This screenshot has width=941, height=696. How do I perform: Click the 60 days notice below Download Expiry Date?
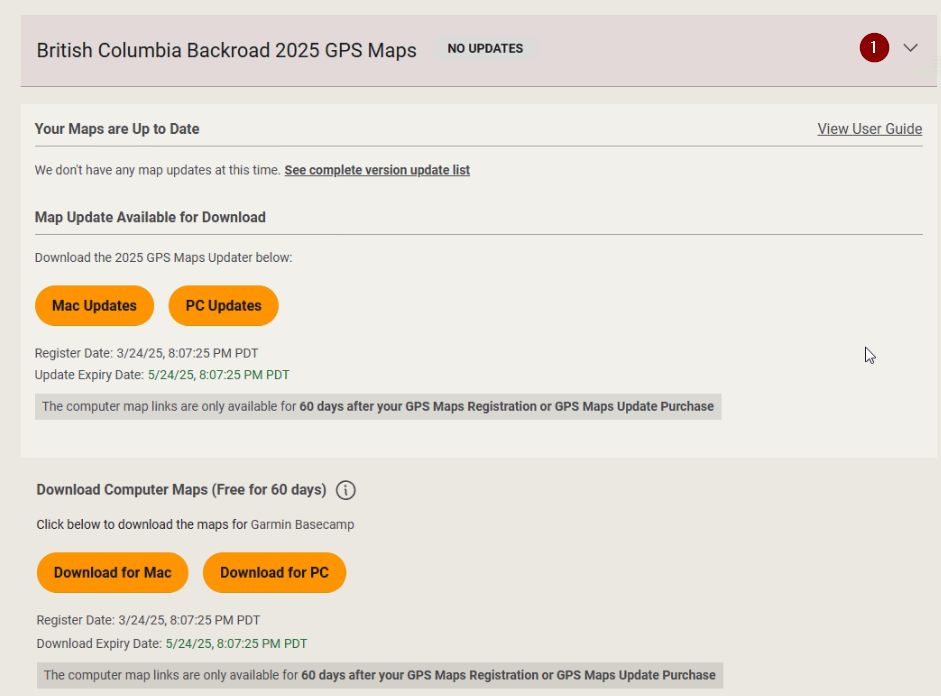380,676
